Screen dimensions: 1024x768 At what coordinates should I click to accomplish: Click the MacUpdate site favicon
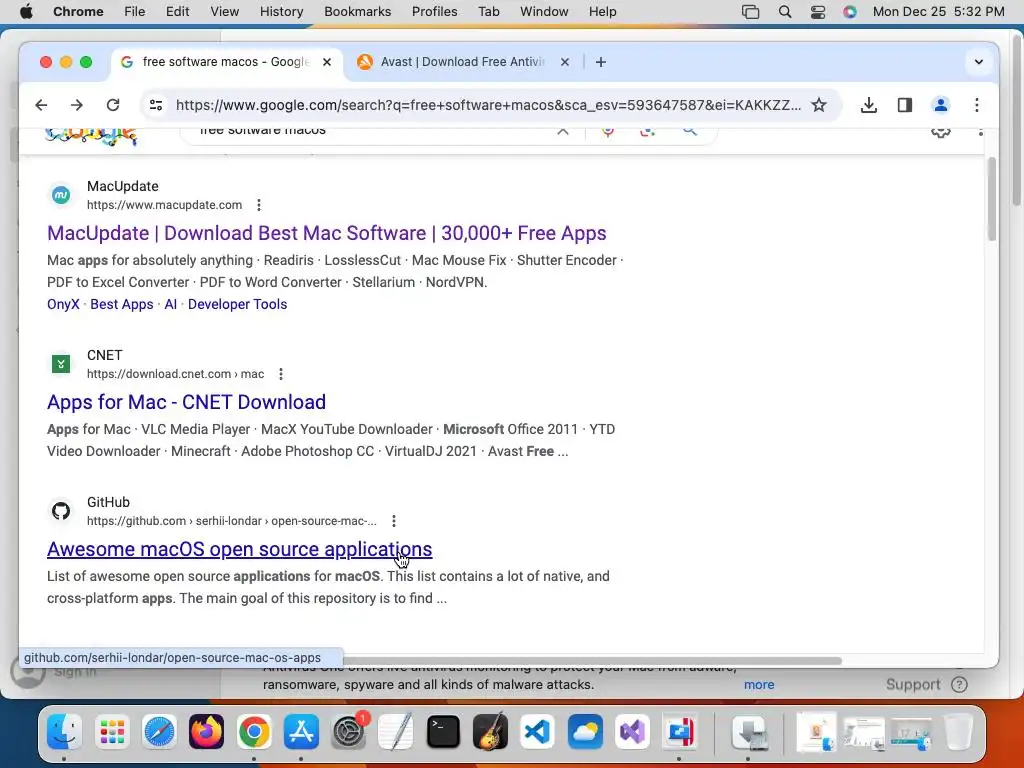pyautogui.click(x=61, y=195)
